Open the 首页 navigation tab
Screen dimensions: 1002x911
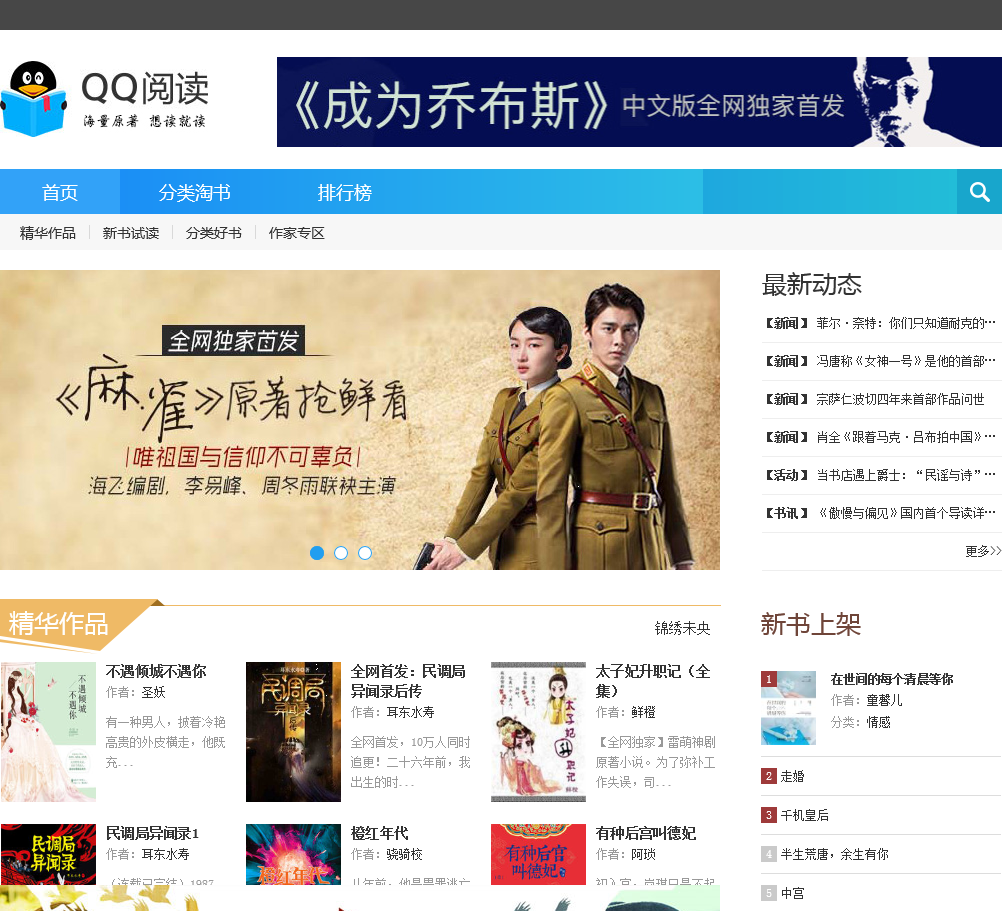[60, 192]
